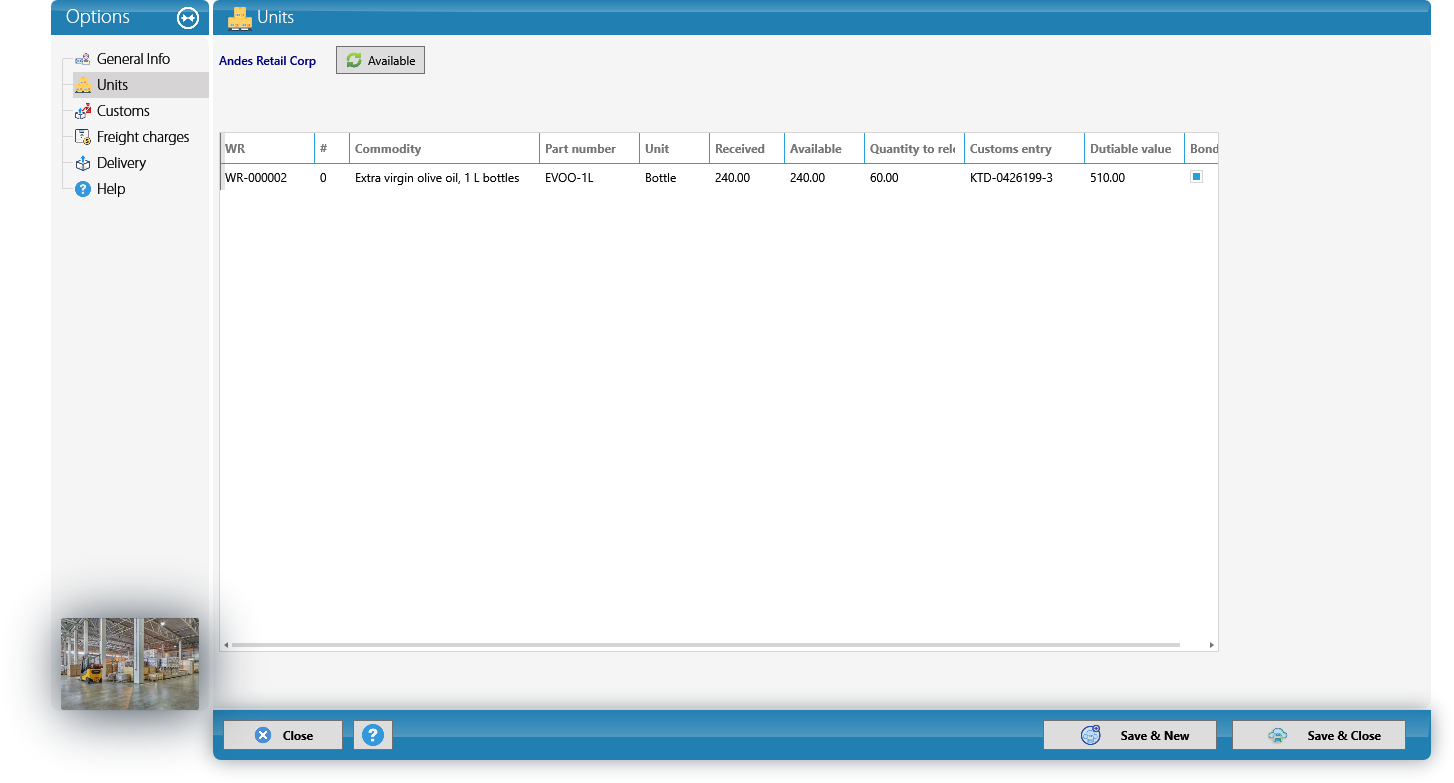The width and height of the screenshot is (1454, 783).
Task: Click the Bottle unit cell
Action: 674,178
